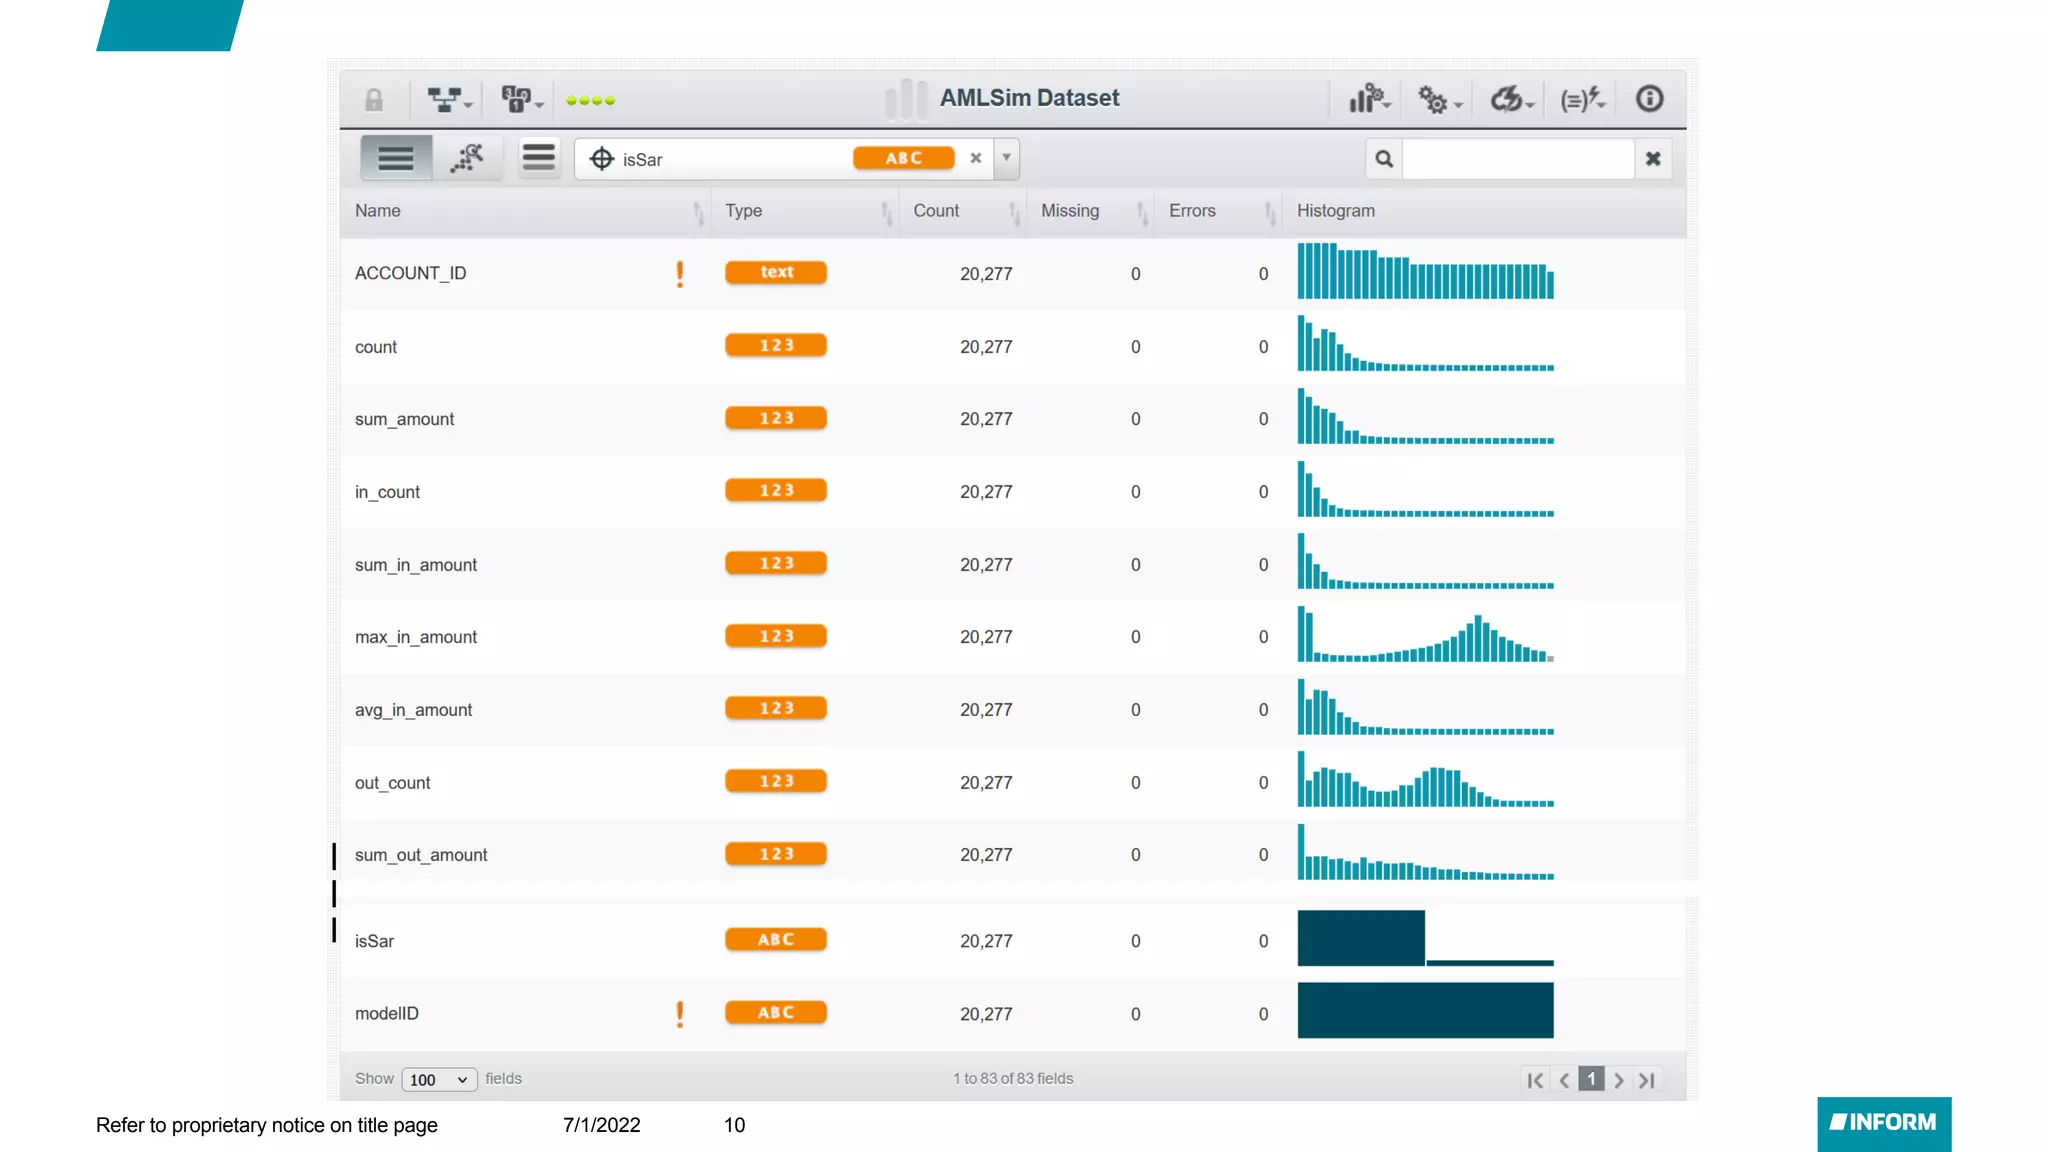Switch to scatter plot view mode
Image resolution: width=2048 pixels, height=1152 pixels.
click(466, 158)
